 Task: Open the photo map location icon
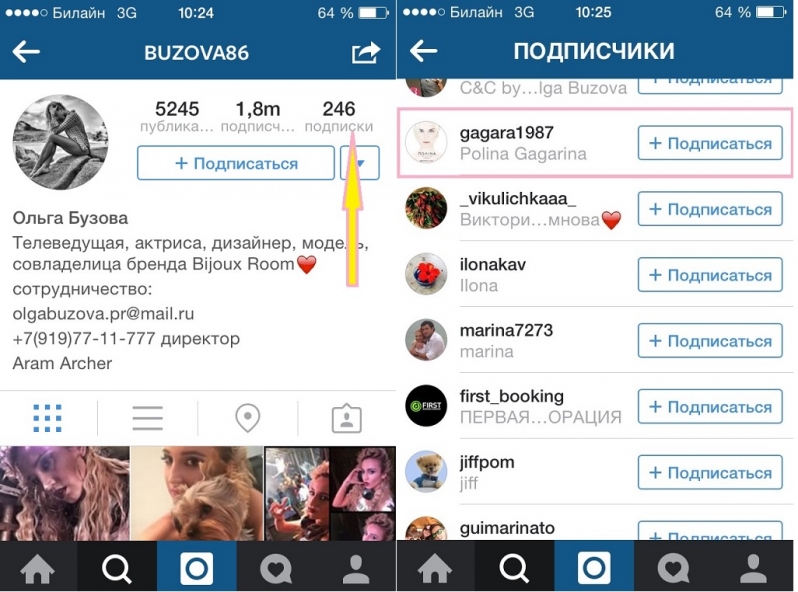tap(248, 418)
